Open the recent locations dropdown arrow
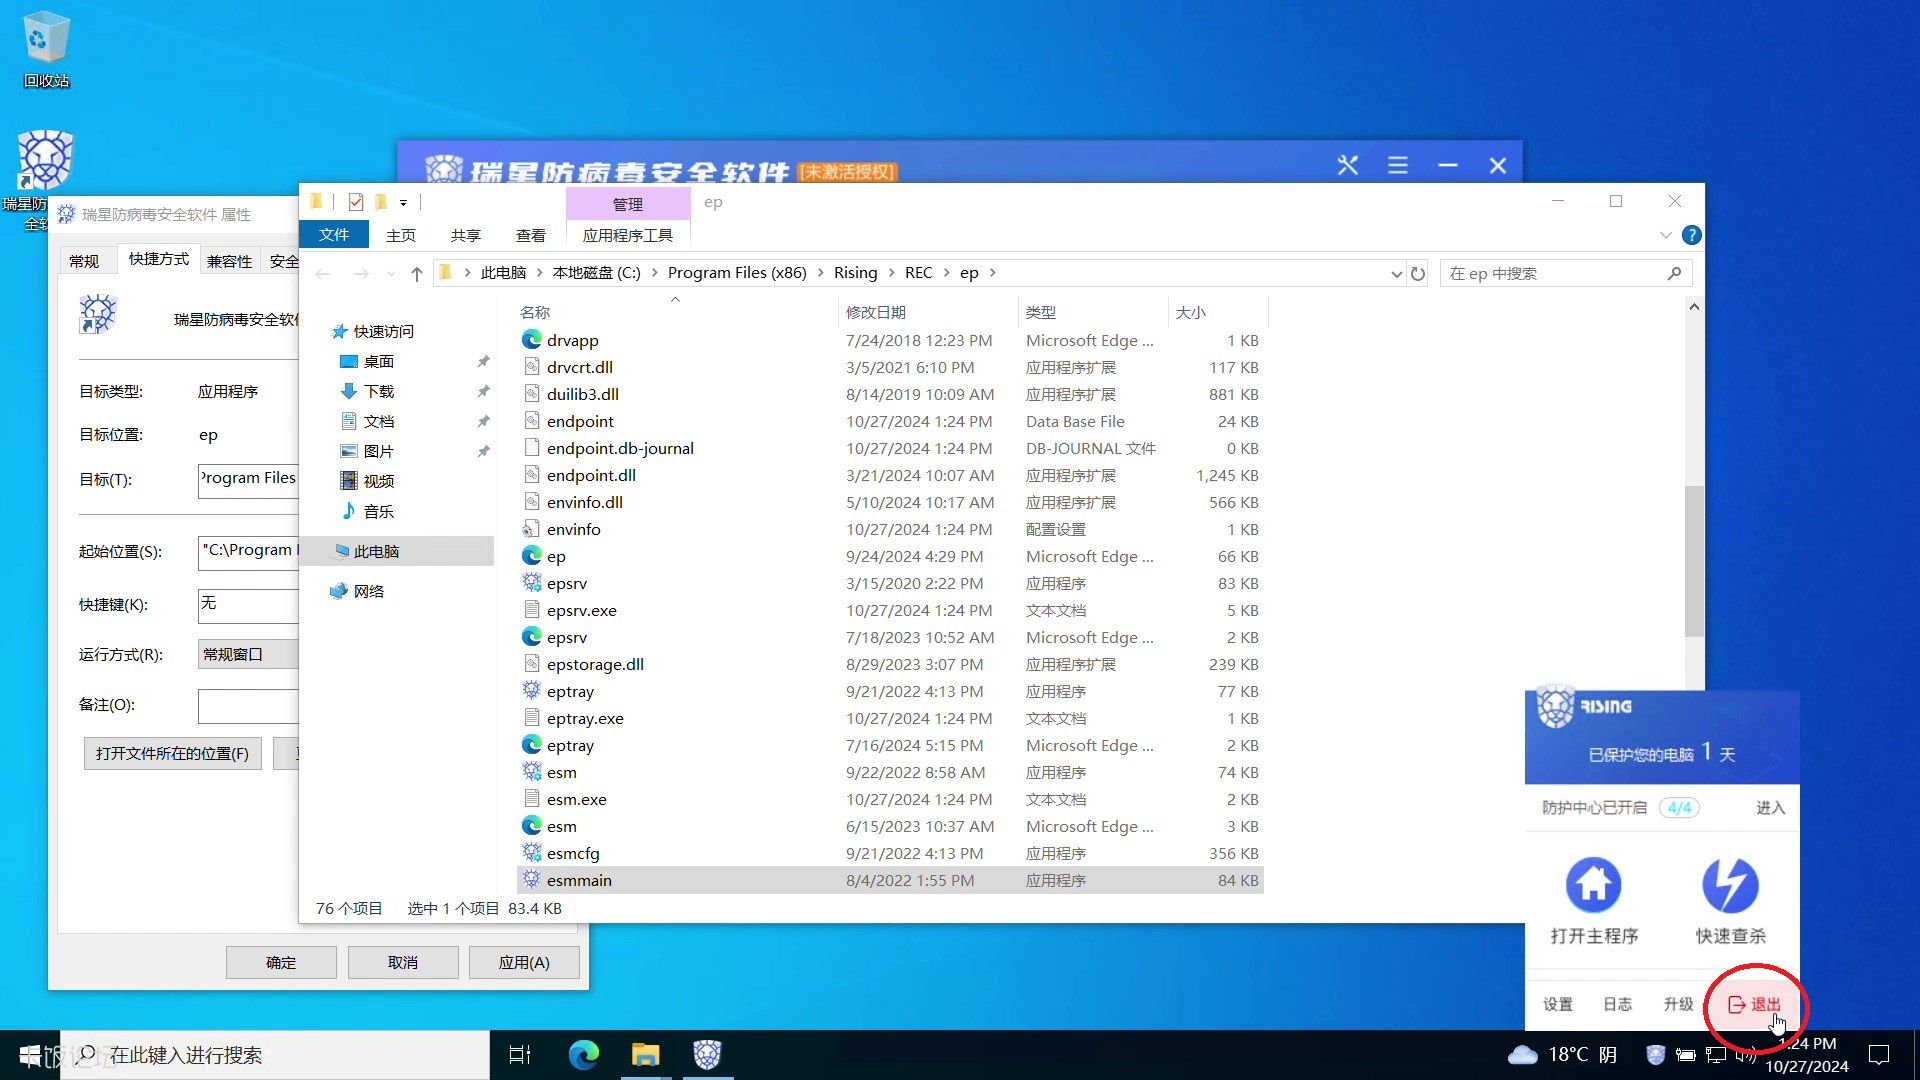The height and width of the screenshot is (1080, 1920). pos(390,273)
